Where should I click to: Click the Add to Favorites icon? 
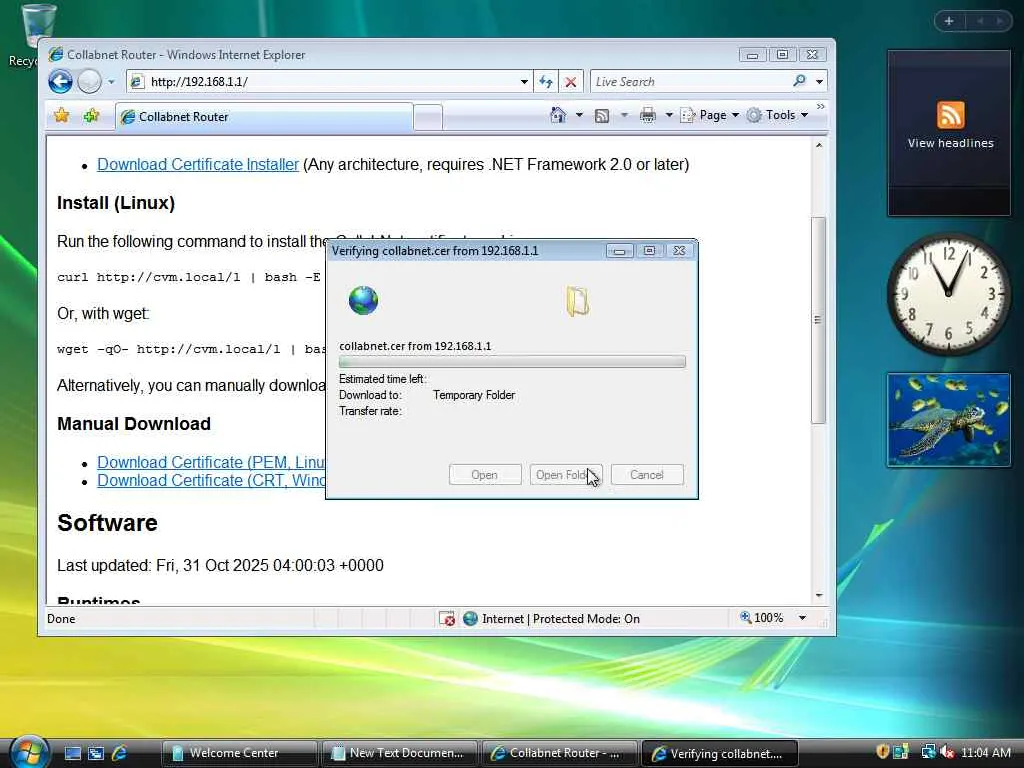pyautogui.click(x=91, y=116)
